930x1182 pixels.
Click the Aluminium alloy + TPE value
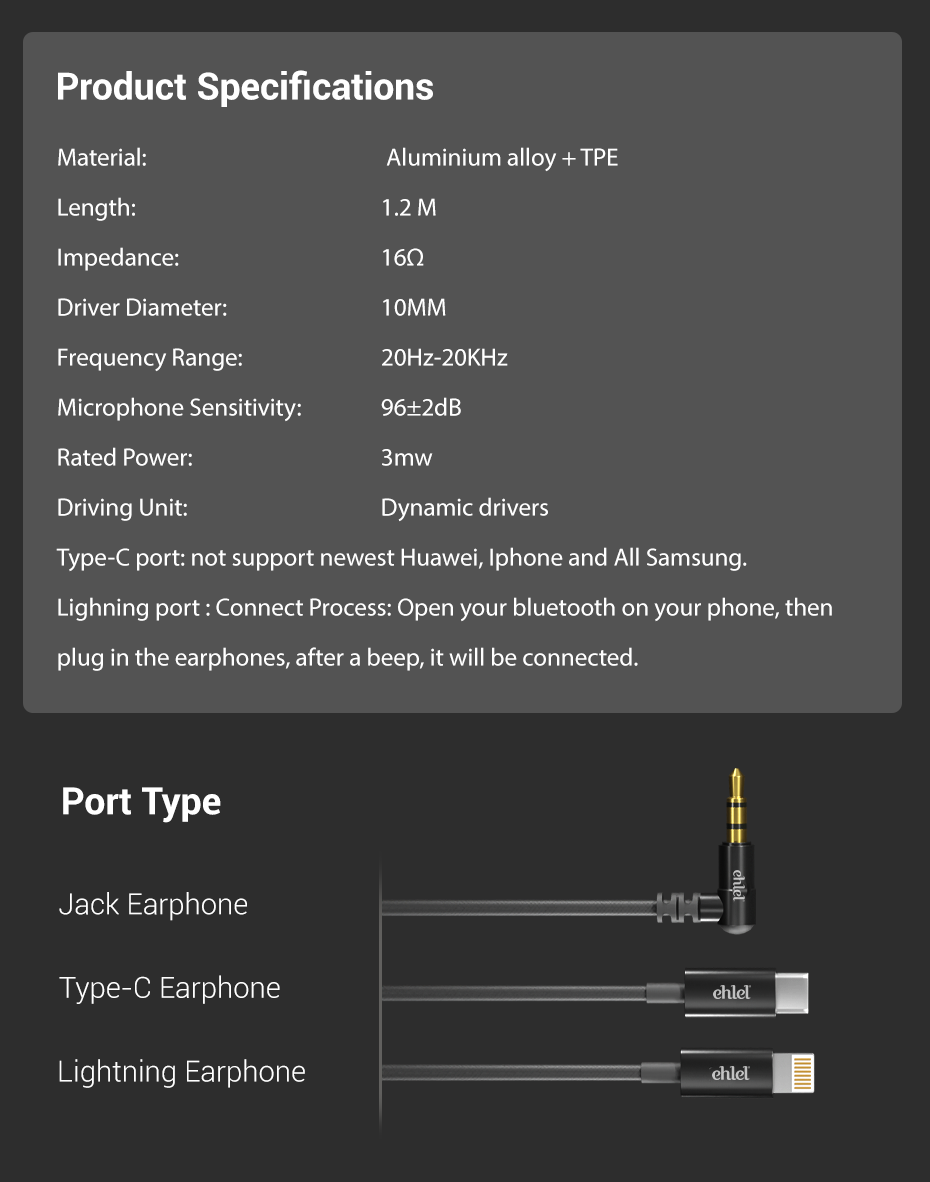pyautogui.click(x=502, y=158)
